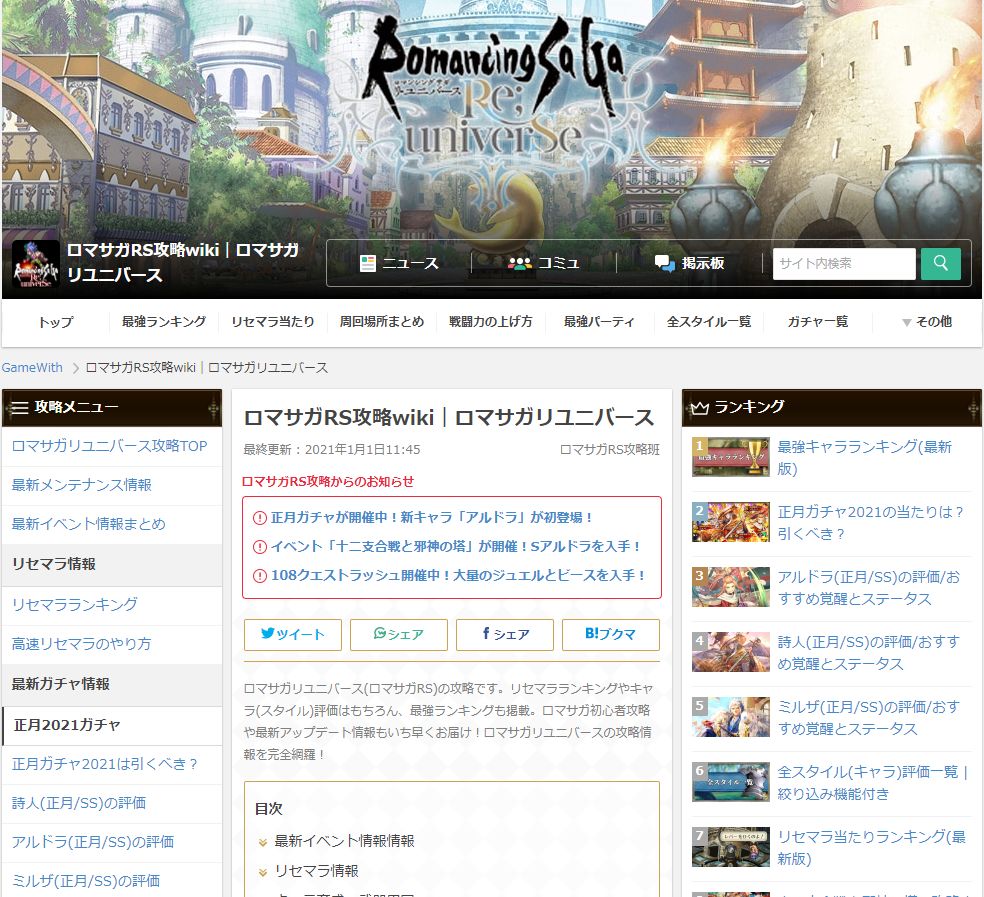
Task: Open the 最強ランキング nav tab
Action: coord(164,322)
